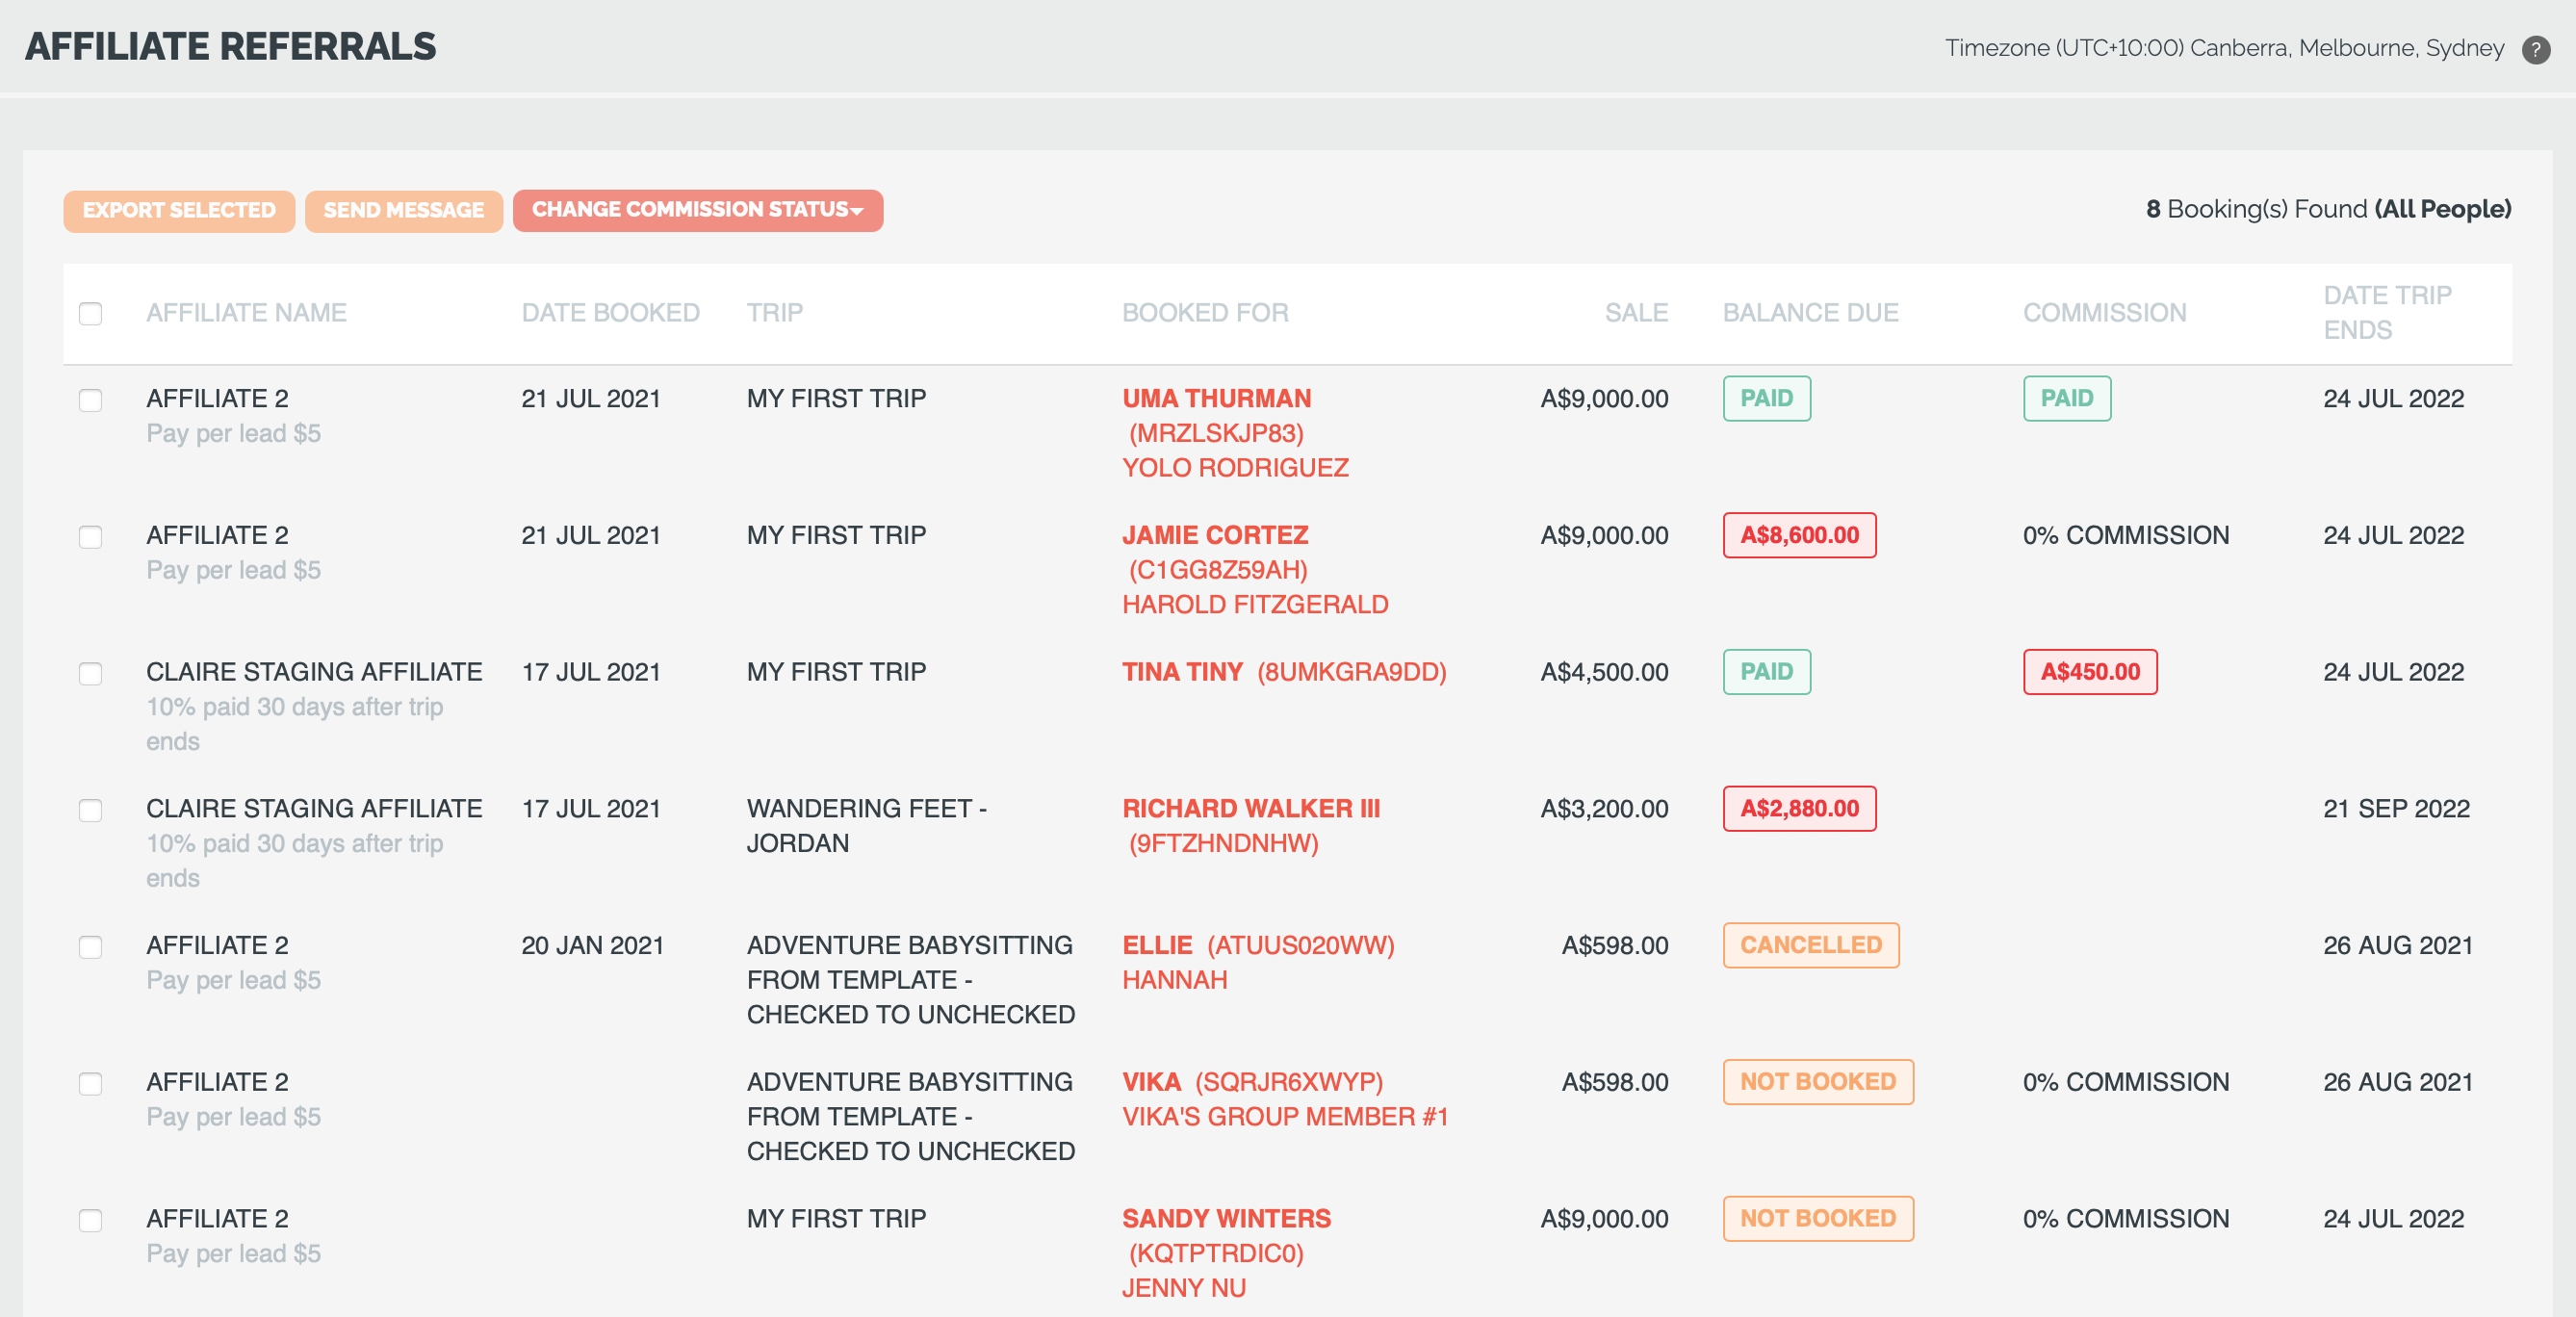Viewport: 2576px width, 1317px height.
Task: Click 20 JAN 2021 booked date
Action: pyautogui.click(x=592, y=945)
